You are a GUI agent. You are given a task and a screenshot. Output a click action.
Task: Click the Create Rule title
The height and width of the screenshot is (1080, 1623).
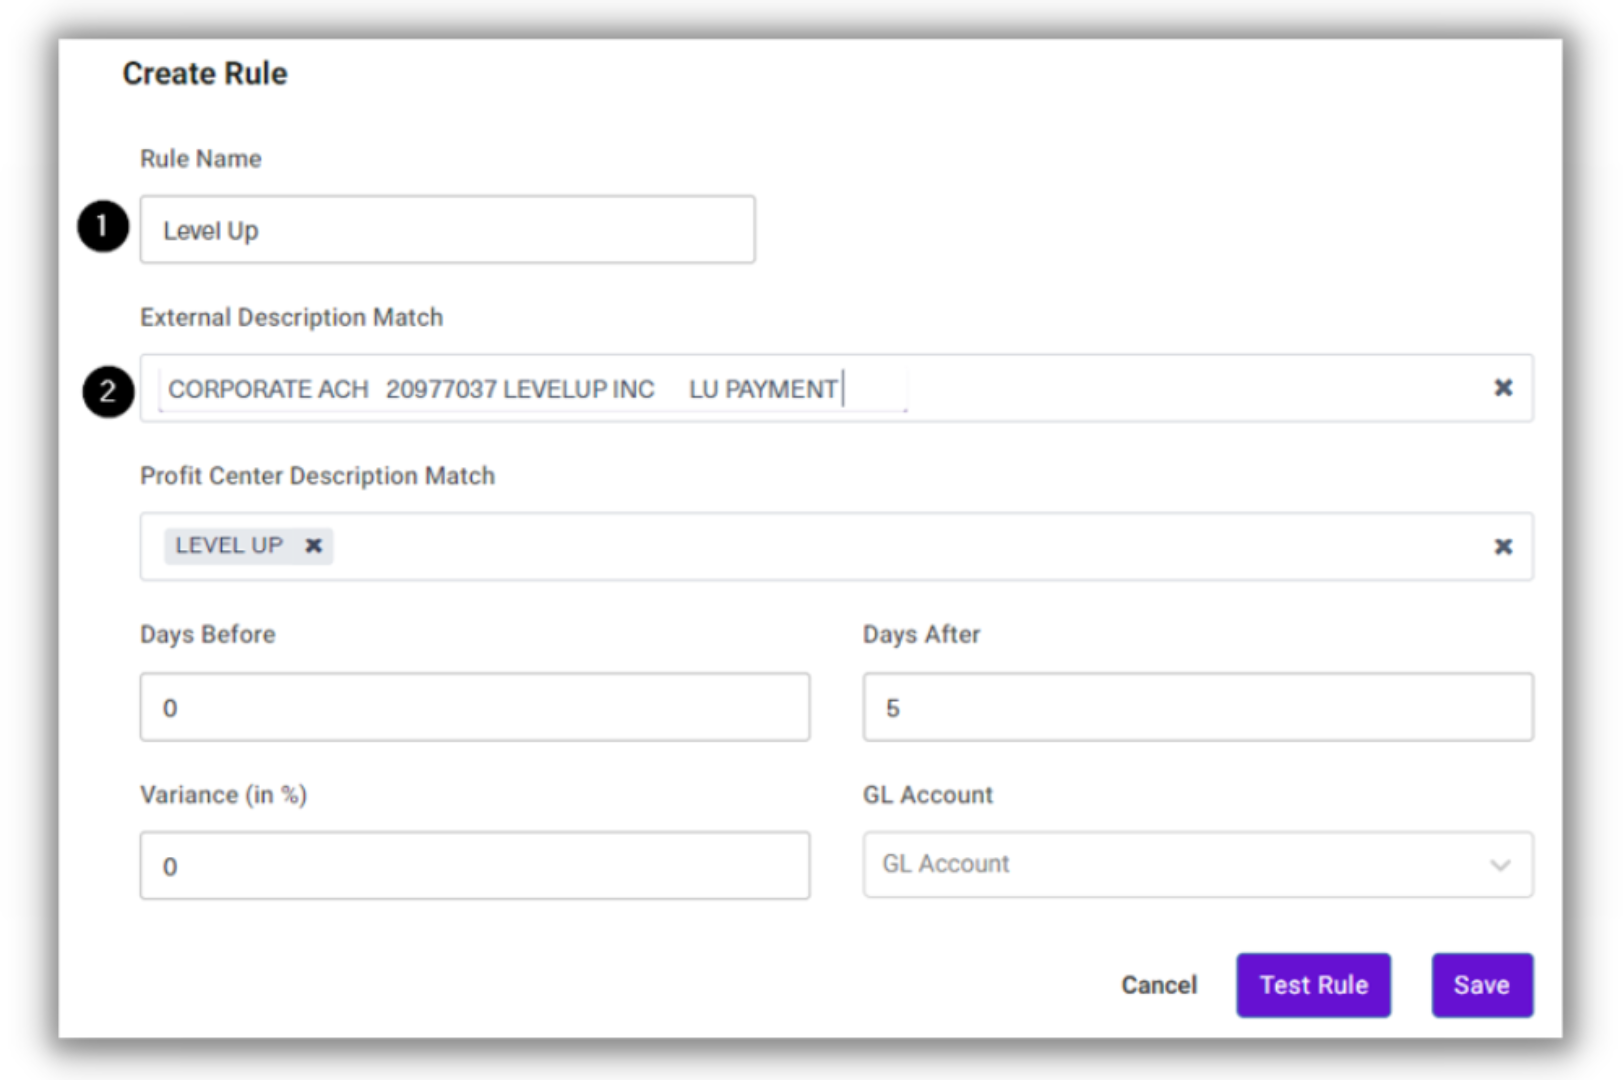click(204, 72)
